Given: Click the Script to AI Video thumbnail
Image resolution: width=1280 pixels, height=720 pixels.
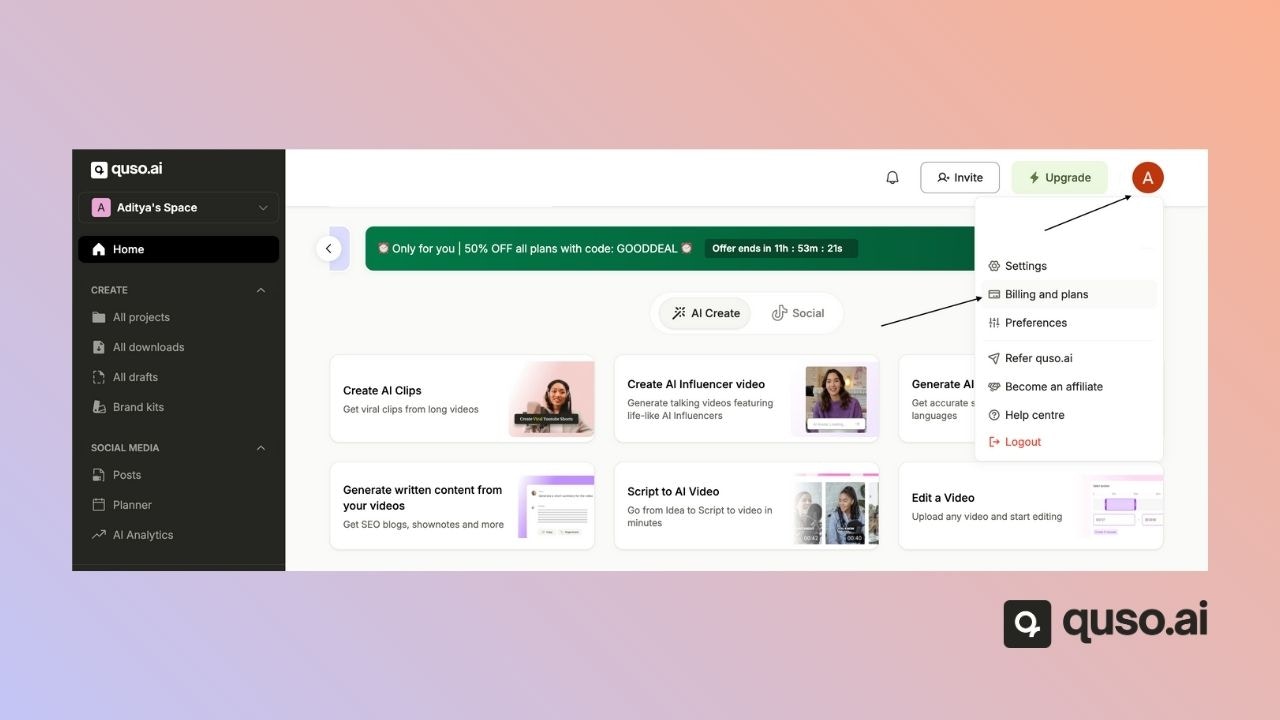Looking at the screenshot, I should pos(836,509).
